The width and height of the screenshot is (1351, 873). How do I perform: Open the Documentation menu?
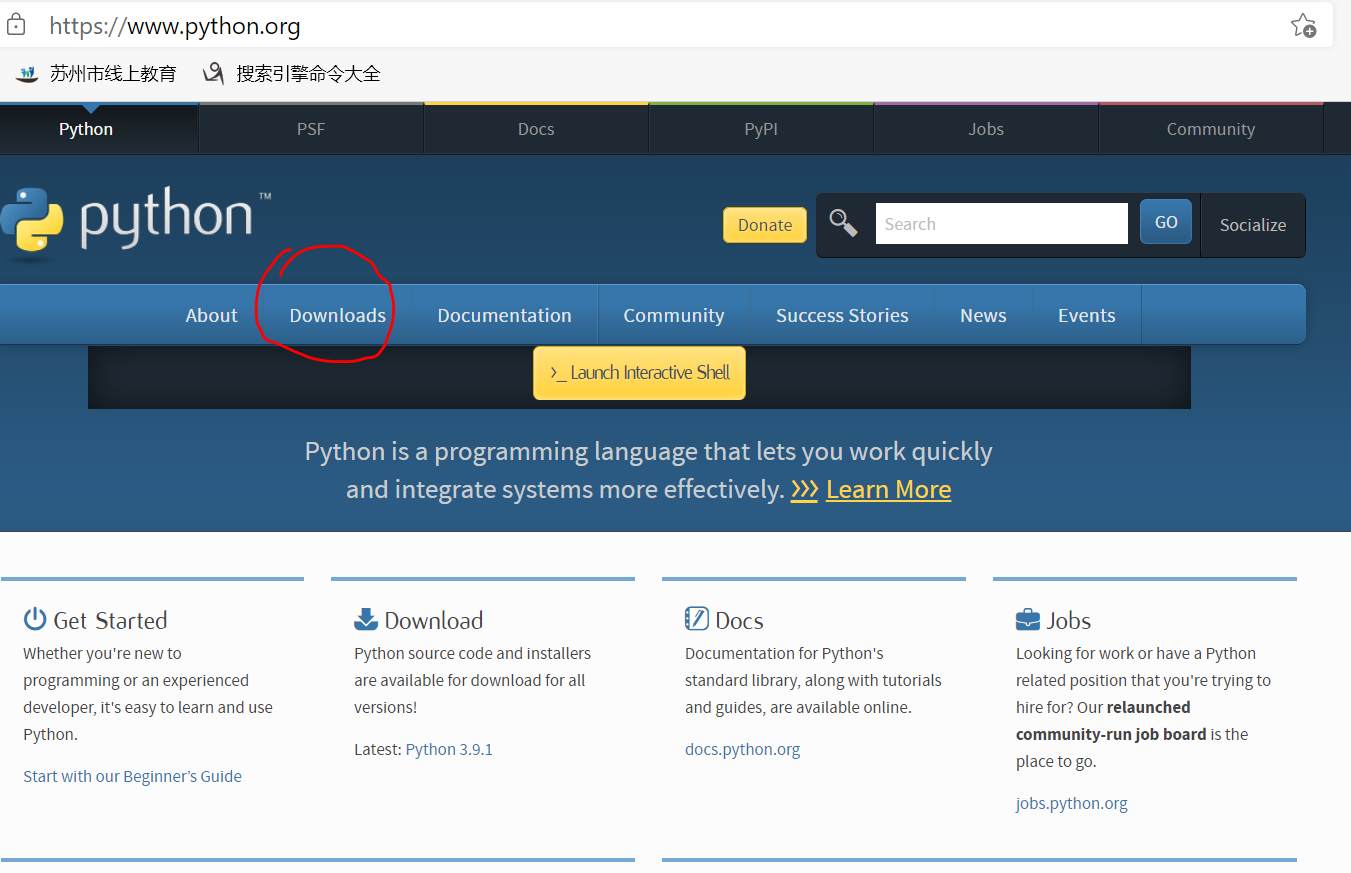pyautogui.click(x=505, y=315)
